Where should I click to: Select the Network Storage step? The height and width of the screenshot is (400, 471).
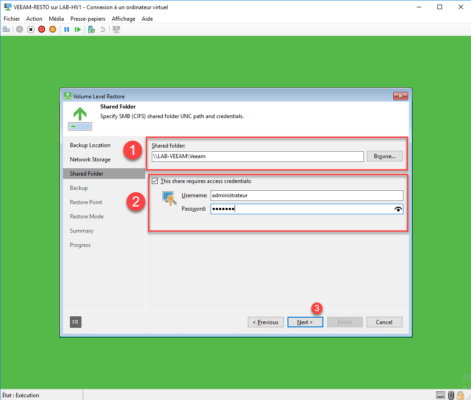tap(90, 160)
